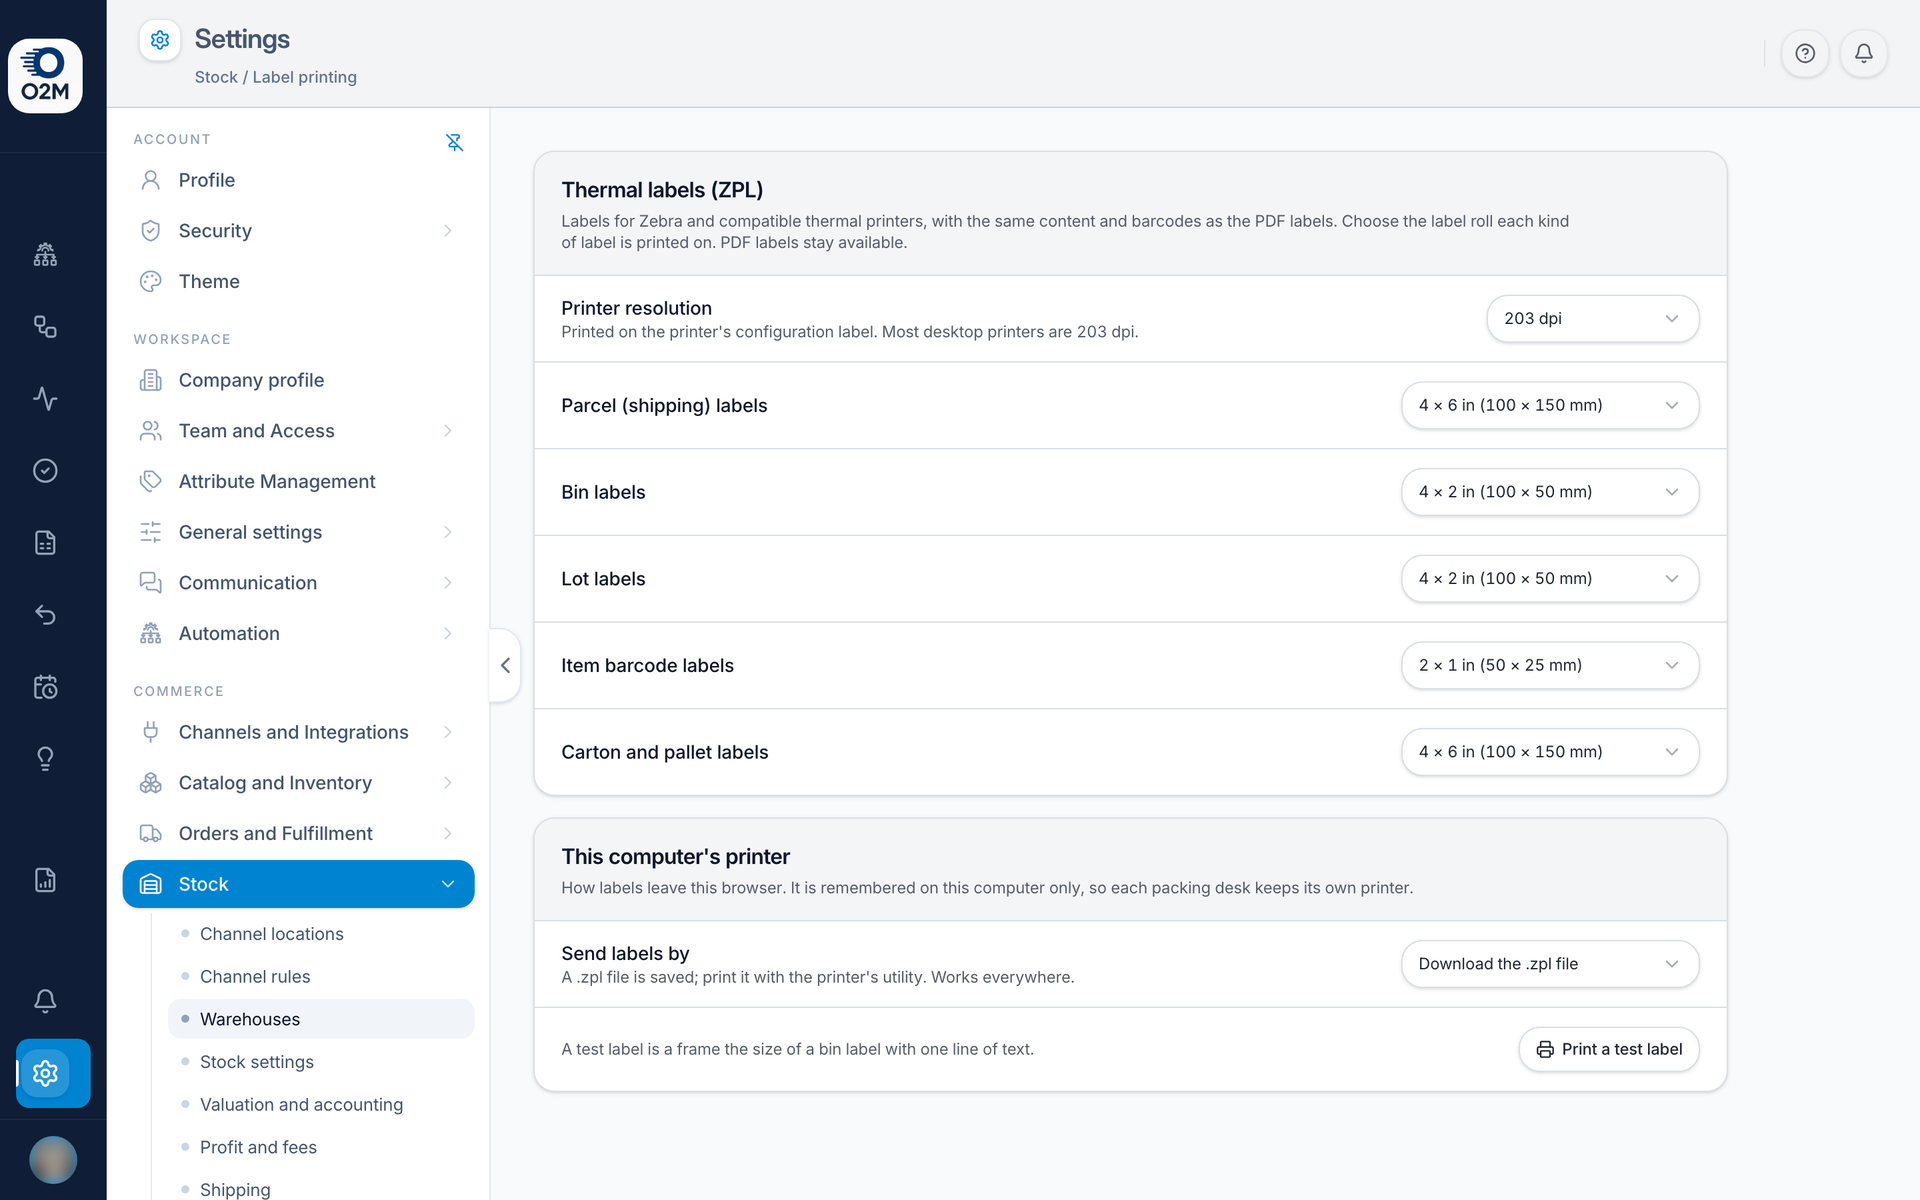
Task: Expand Orders and Fulfillment
Action: click(298, 833)
